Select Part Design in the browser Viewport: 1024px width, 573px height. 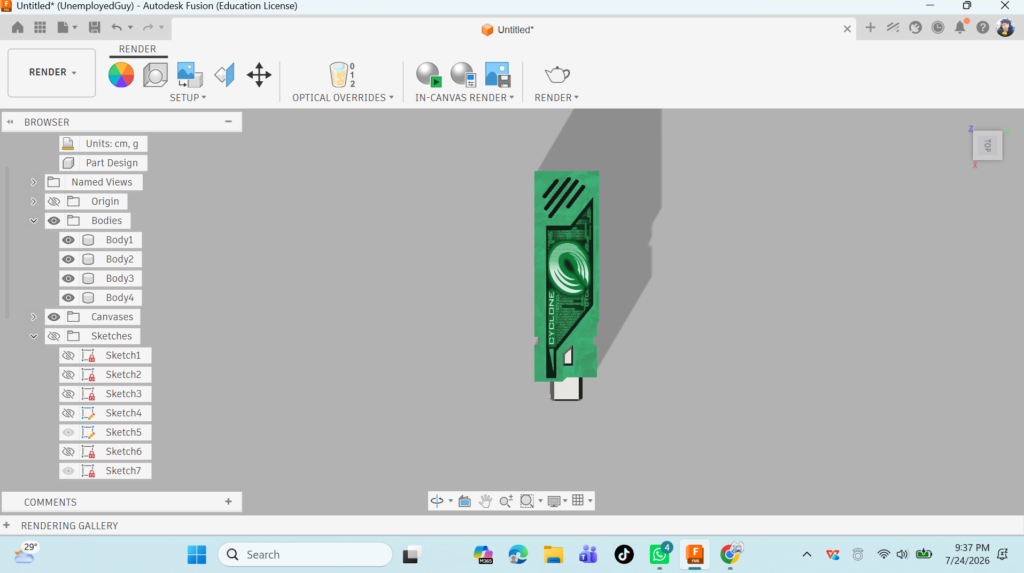coord(112,163)
